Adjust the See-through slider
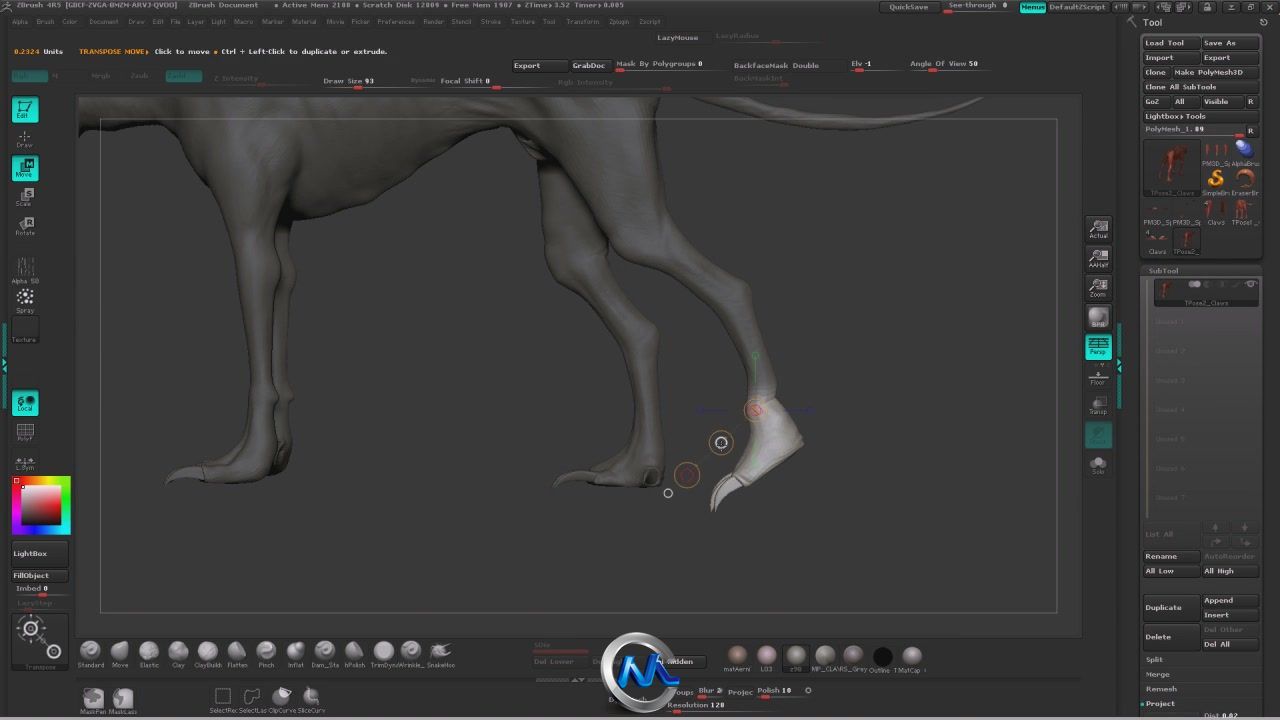This screenshot has height=720, width=1280. 978,6
